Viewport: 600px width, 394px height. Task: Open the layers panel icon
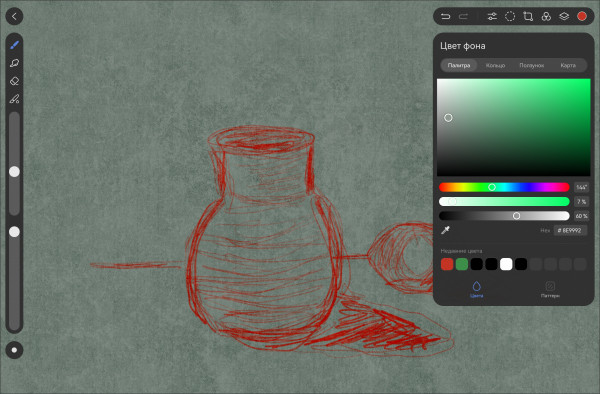pos(564,16)
